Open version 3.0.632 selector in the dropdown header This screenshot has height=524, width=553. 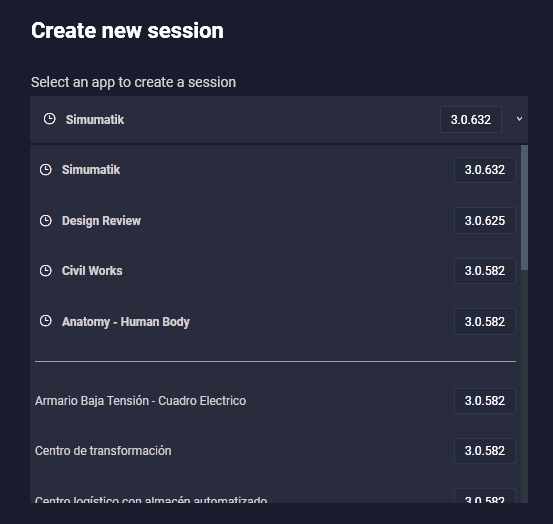point(471,120)
